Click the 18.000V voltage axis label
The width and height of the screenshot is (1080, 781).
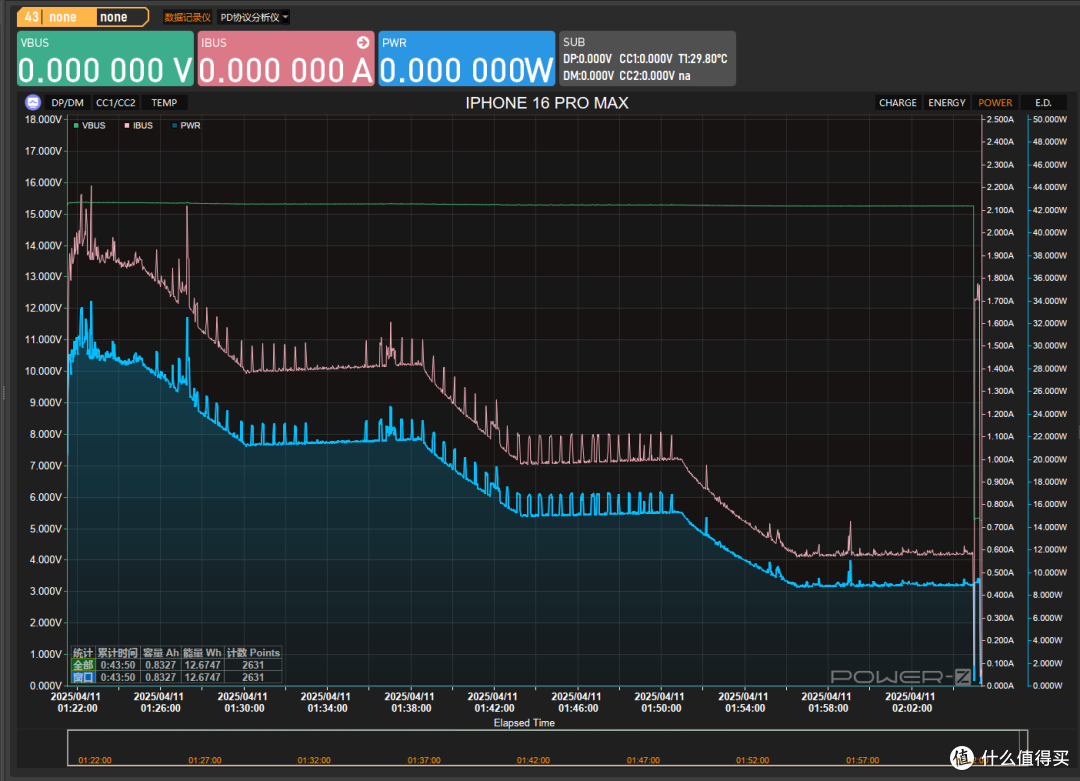[43, 119]
